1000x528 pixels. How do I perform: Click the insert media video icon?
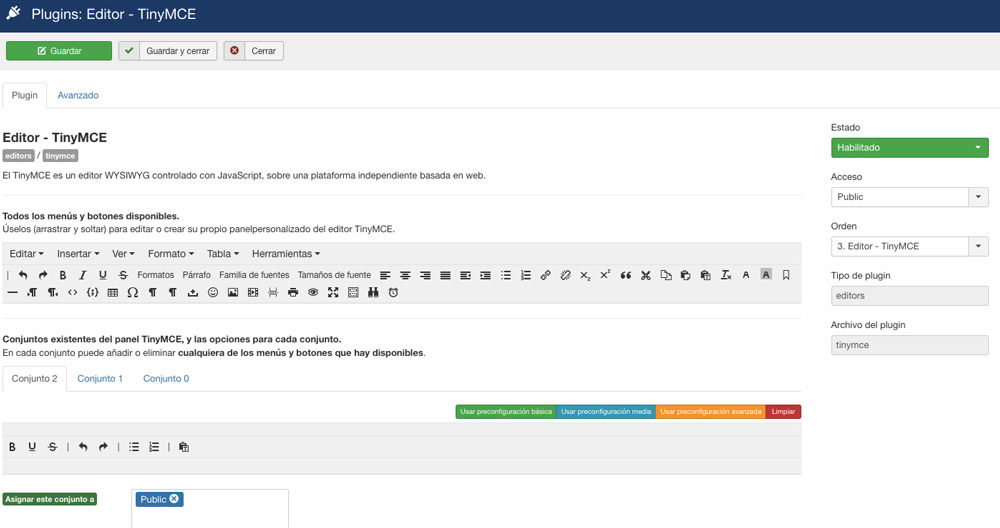(253, 292)
